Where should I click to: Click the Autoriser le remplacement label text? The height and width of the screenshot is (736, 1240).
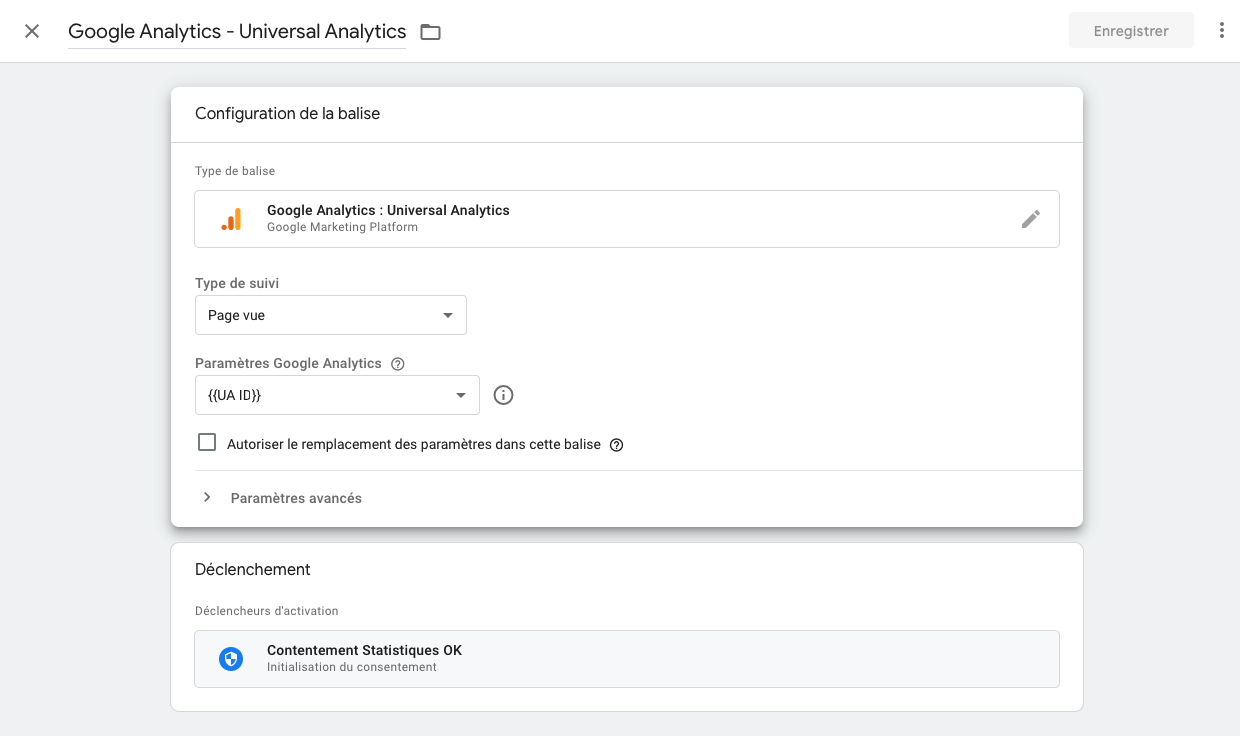click(x=413, y=445)
